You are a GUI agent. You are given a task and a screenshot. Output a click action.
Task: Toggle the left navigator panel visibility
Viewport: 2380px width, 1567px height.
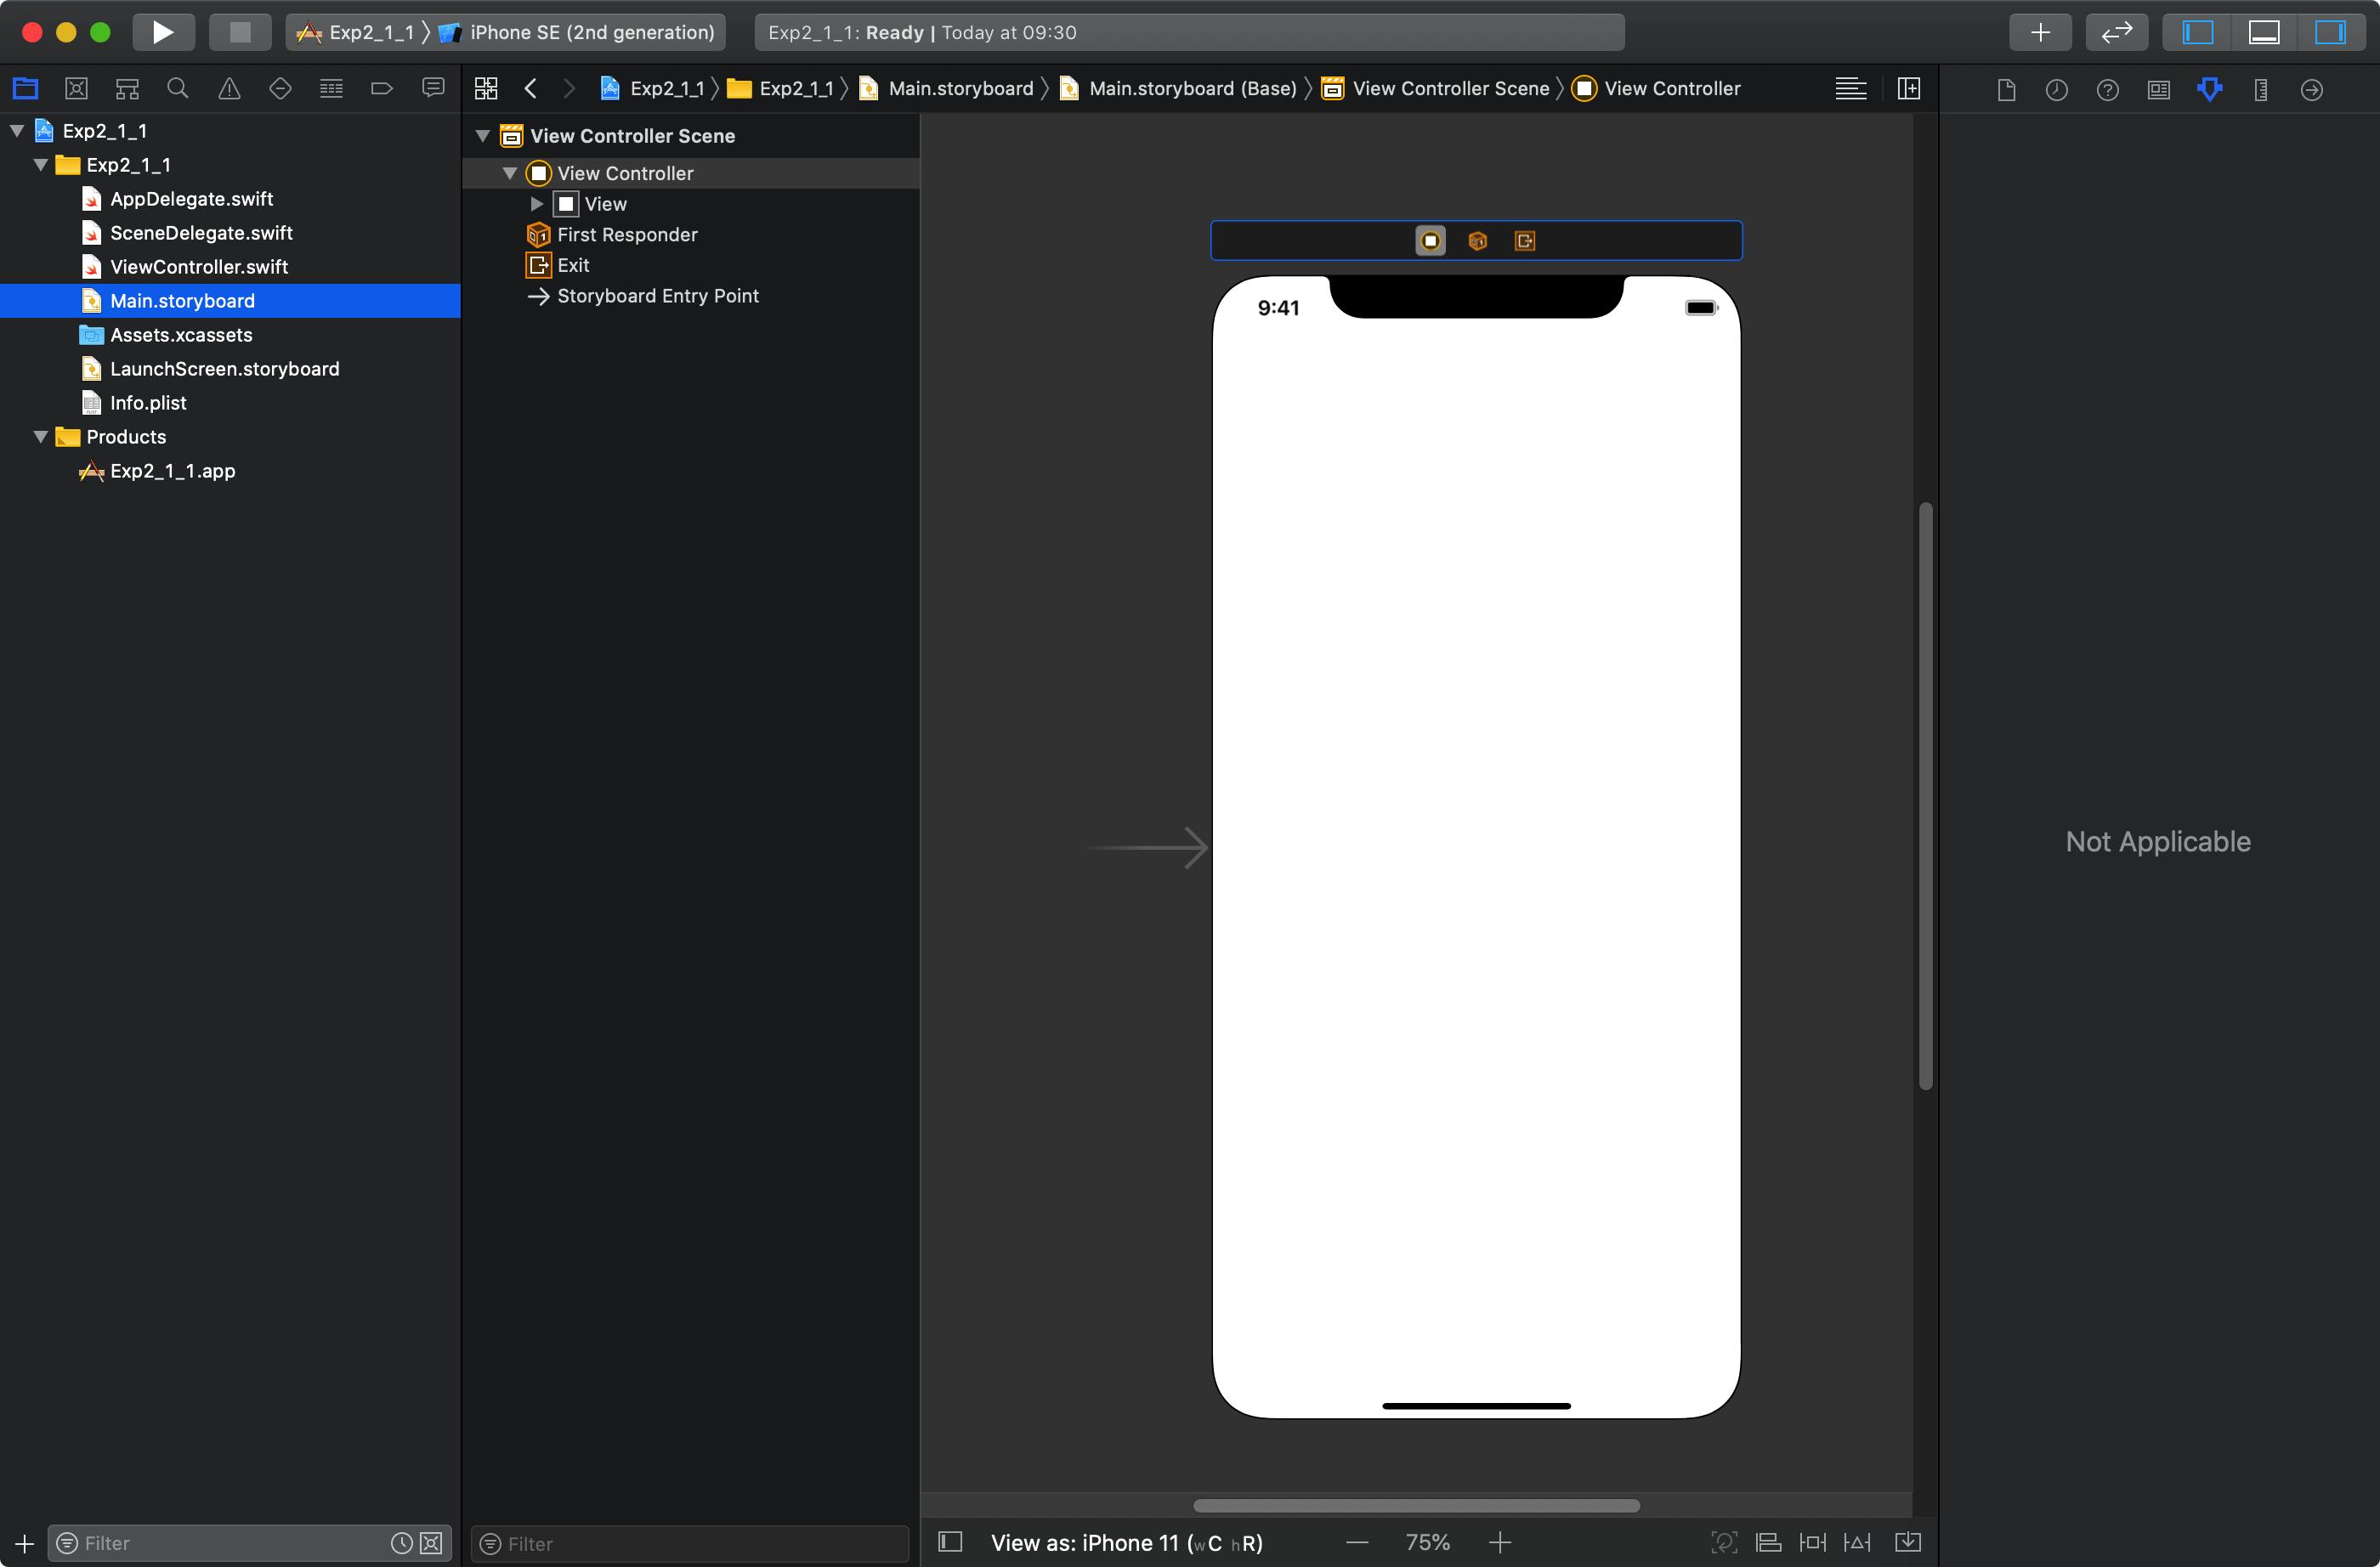click(2197, 32)
